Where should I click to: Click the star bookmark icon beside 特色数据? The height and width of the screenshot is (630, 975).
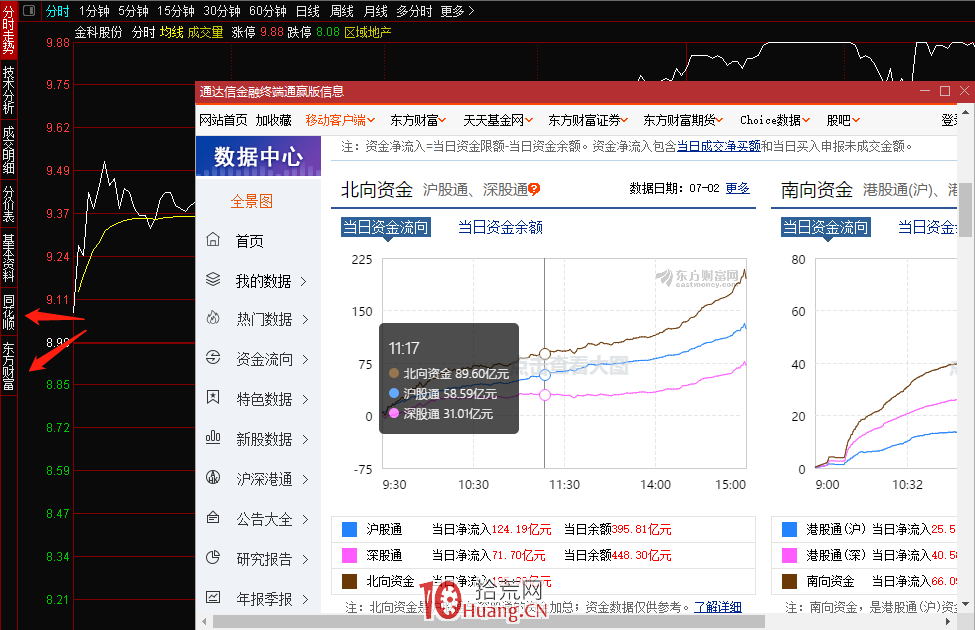point(213,397)
